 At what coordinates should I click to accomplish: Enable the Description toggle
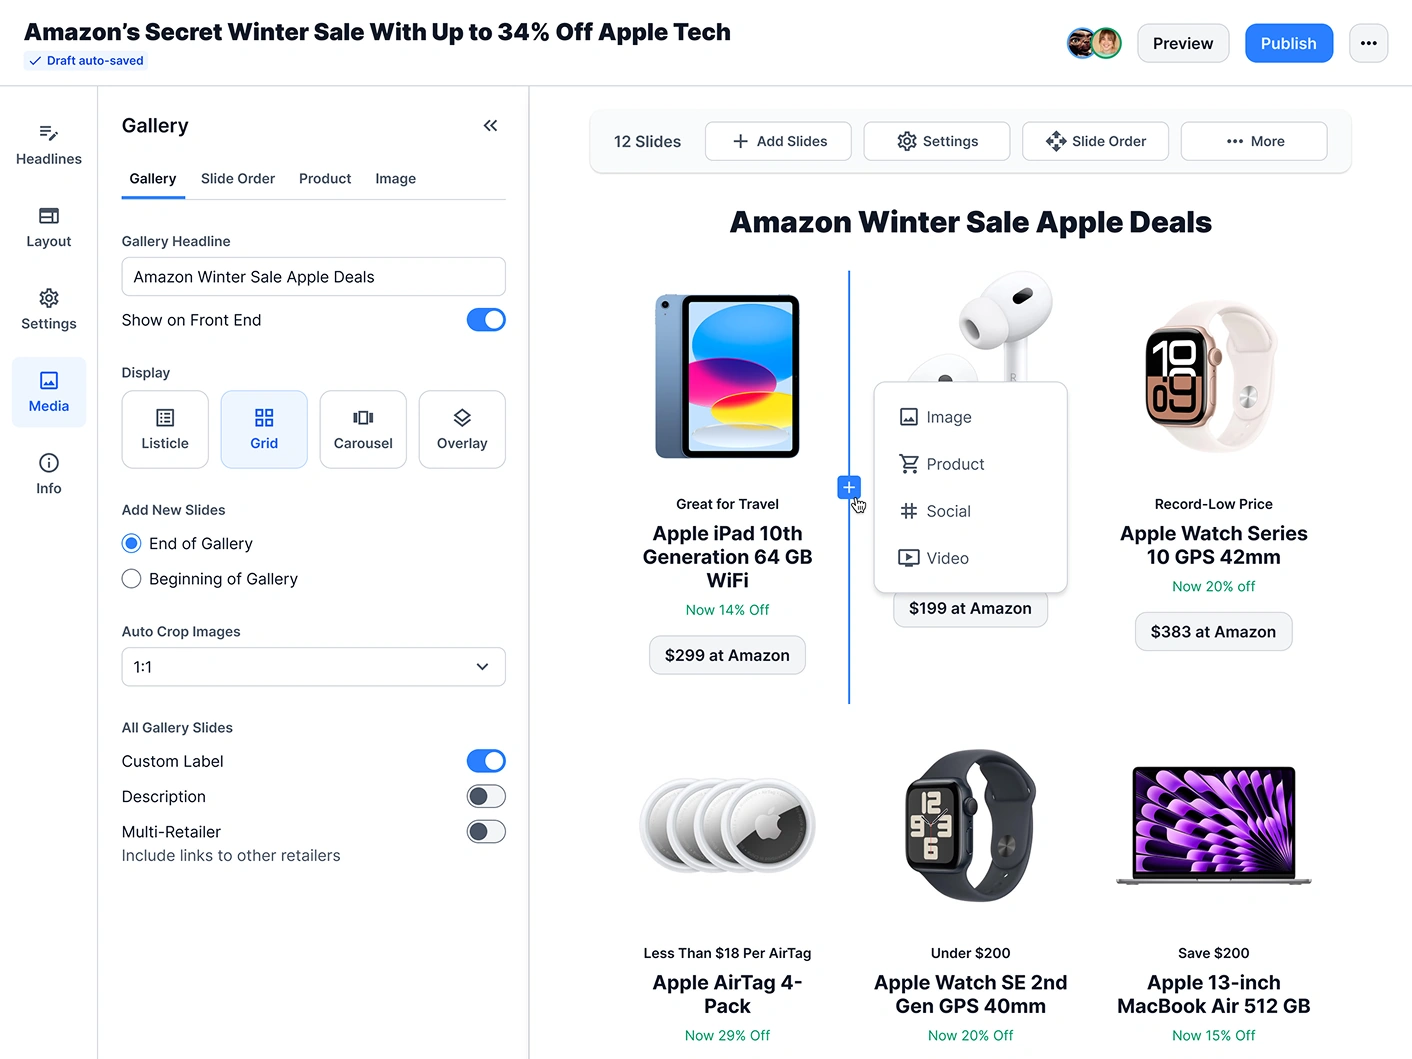486,797
